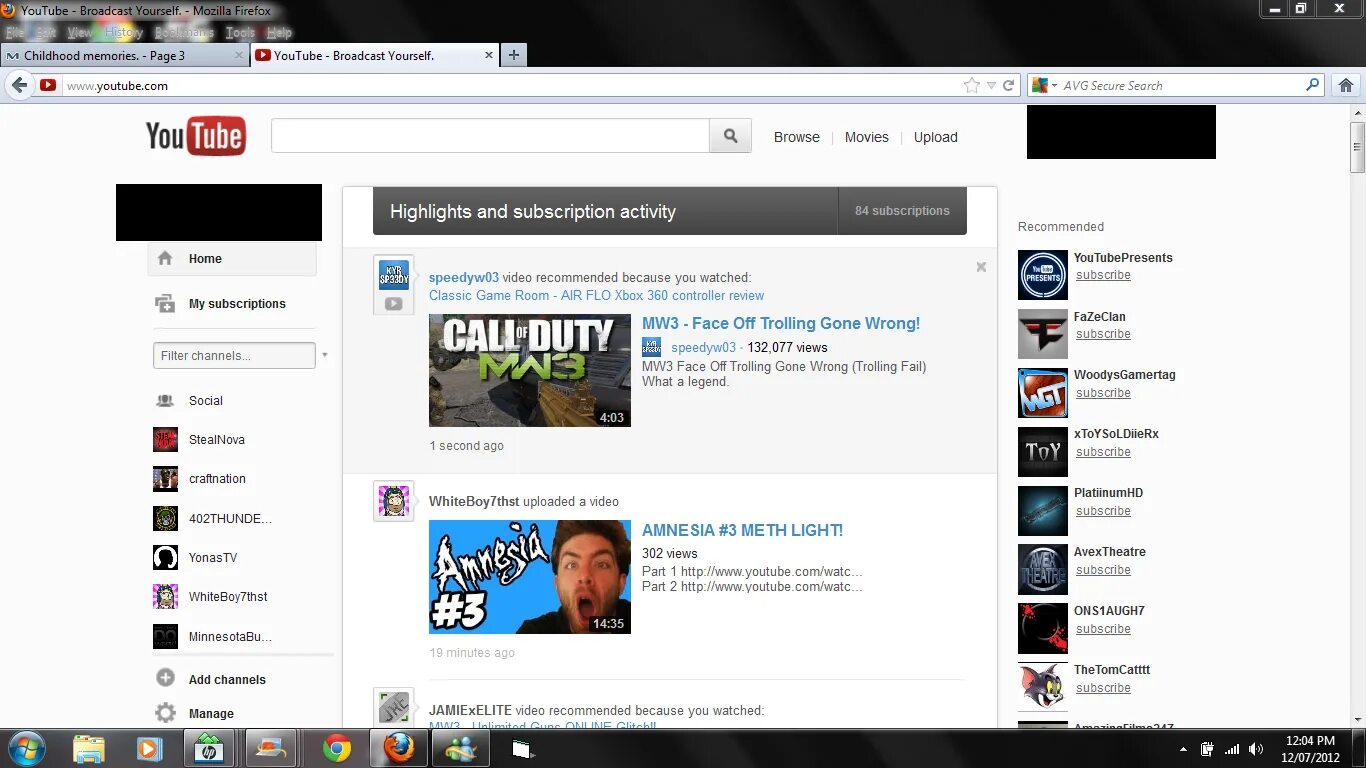Screen dimensions: 1366x768
Task: Open Manage settings gear
Action: click(166, 713)
